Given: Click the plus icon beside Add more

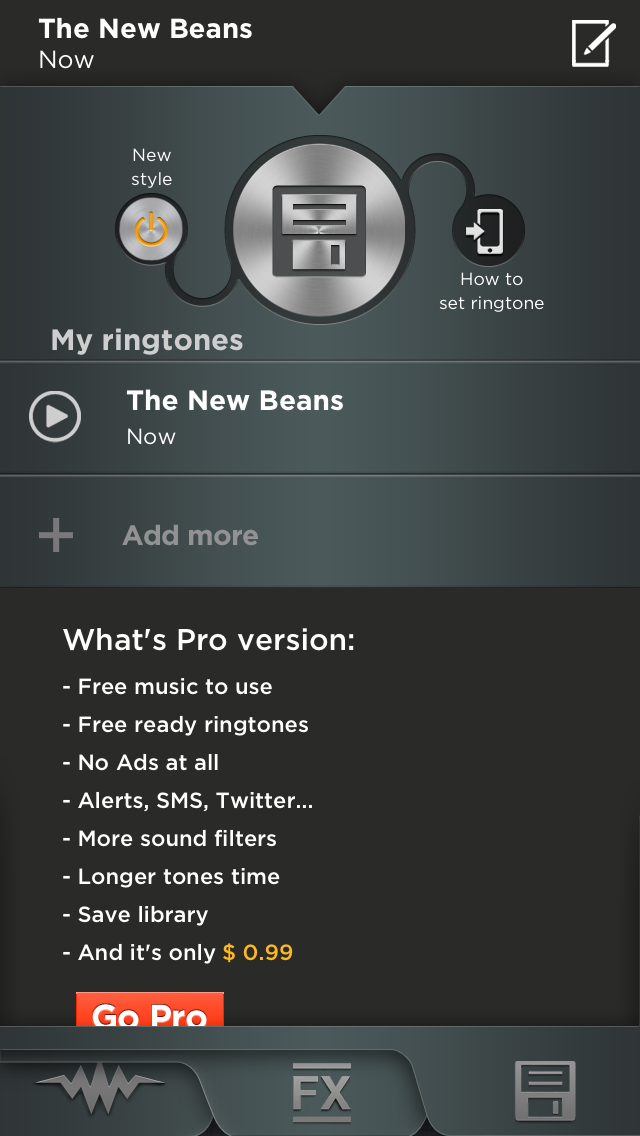Looking at the screenshot, I should (56, 535).
